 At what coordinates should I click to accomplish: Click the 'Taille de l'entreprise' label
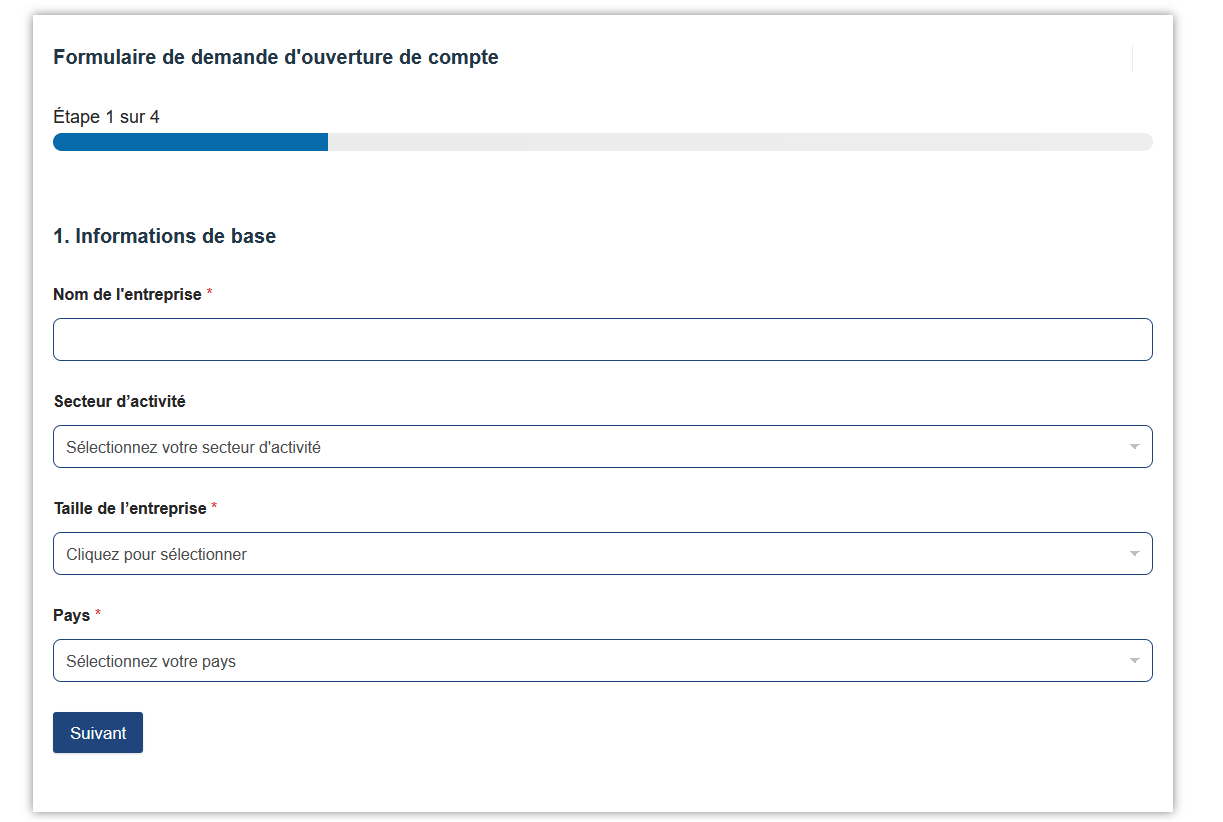click(x=130, y=508)
